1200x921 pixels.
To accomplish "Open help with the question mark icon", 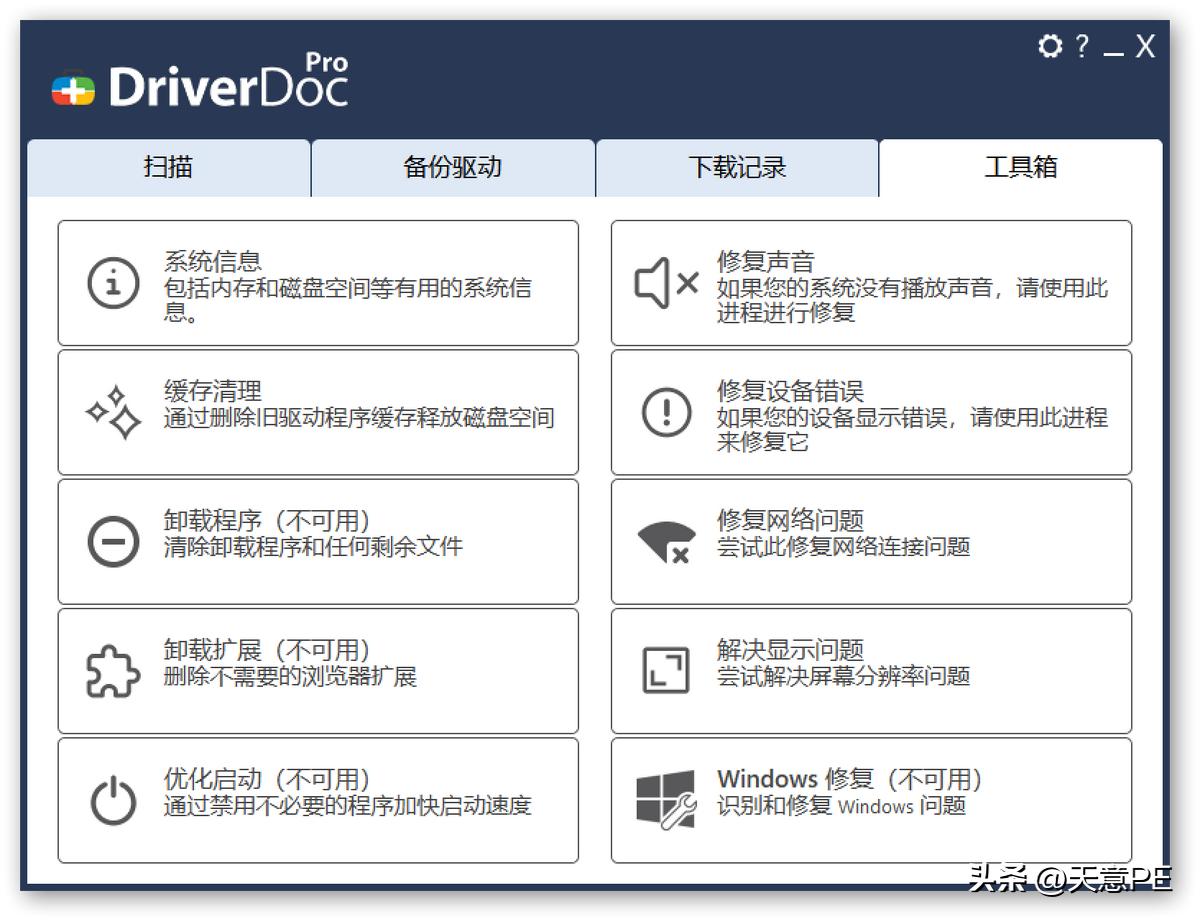I will [1082, 46].
